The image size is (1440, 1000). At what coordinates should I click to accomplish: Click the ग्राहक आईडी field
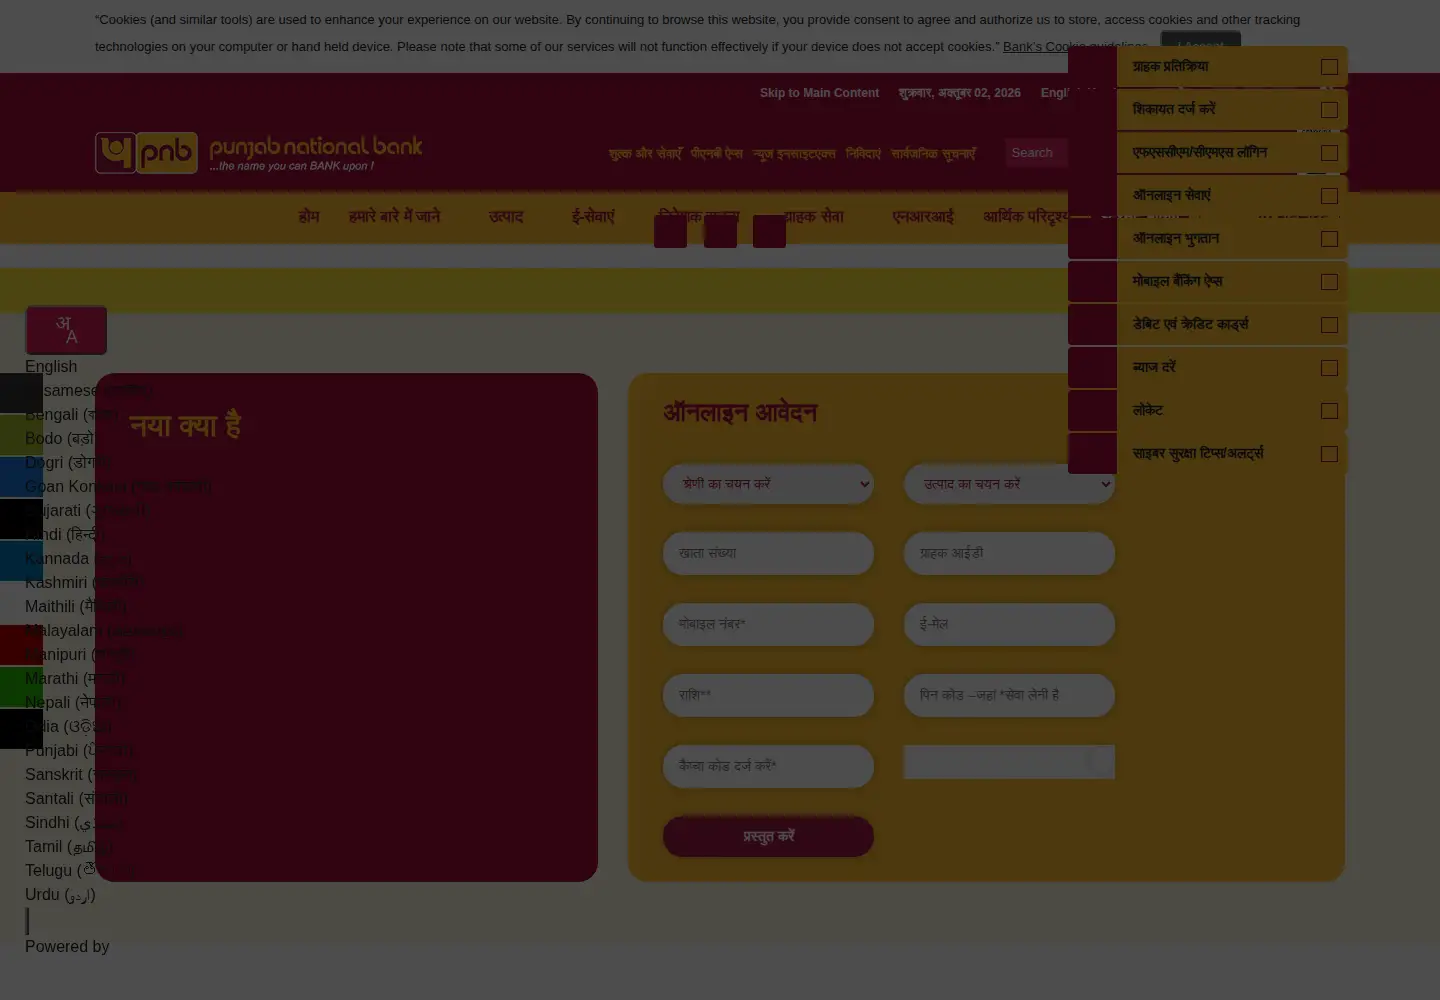coord(1009,554)
